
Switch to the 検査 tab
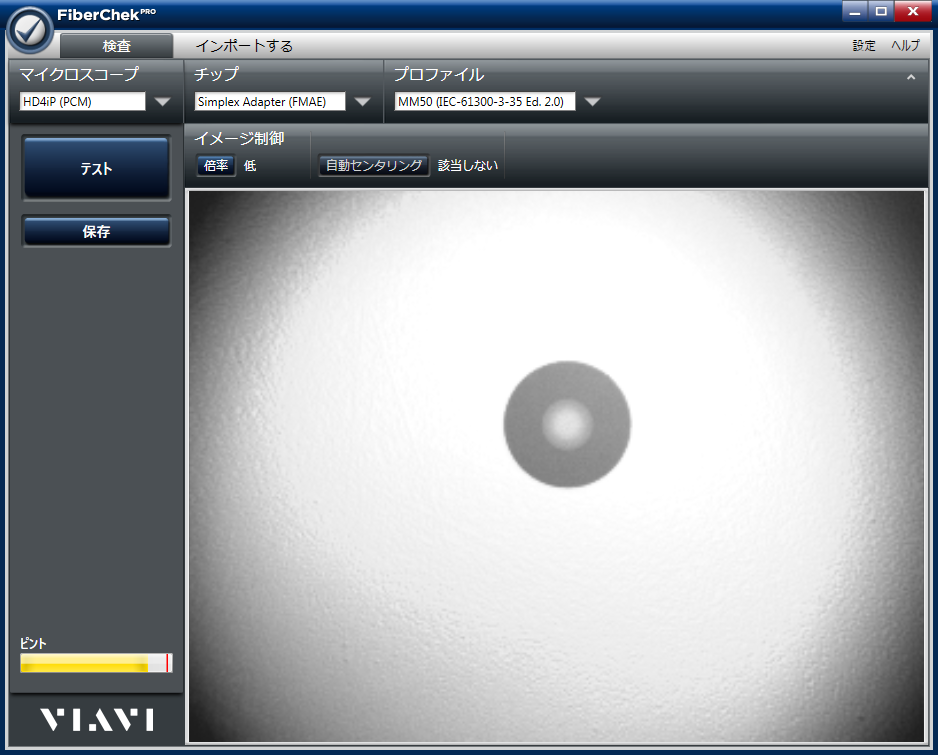pos(117,45)
